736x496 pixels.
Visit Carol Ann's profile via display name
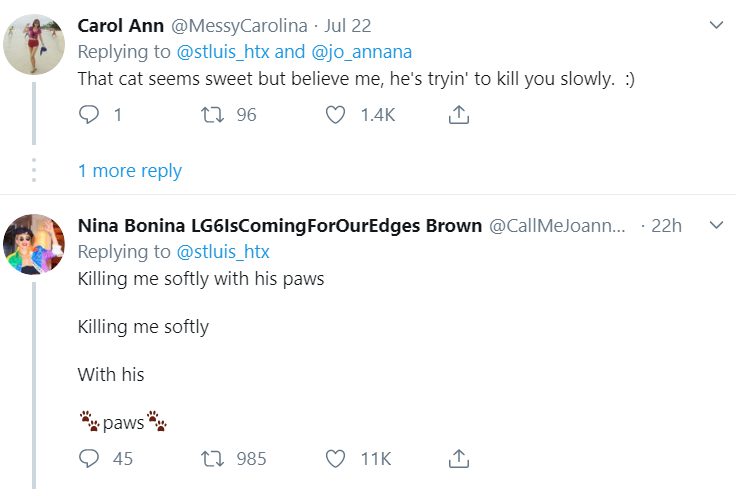pos(121,26)
